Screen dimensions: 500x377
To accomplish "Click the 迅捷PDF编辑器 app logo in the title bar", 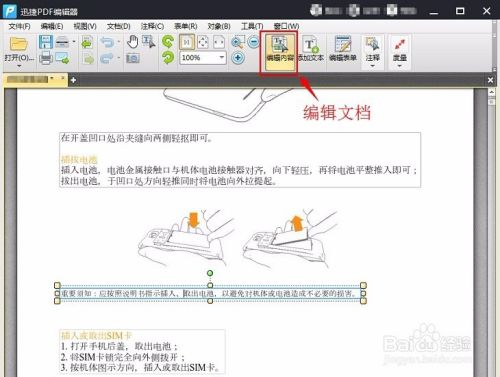I will pos(9,11).
